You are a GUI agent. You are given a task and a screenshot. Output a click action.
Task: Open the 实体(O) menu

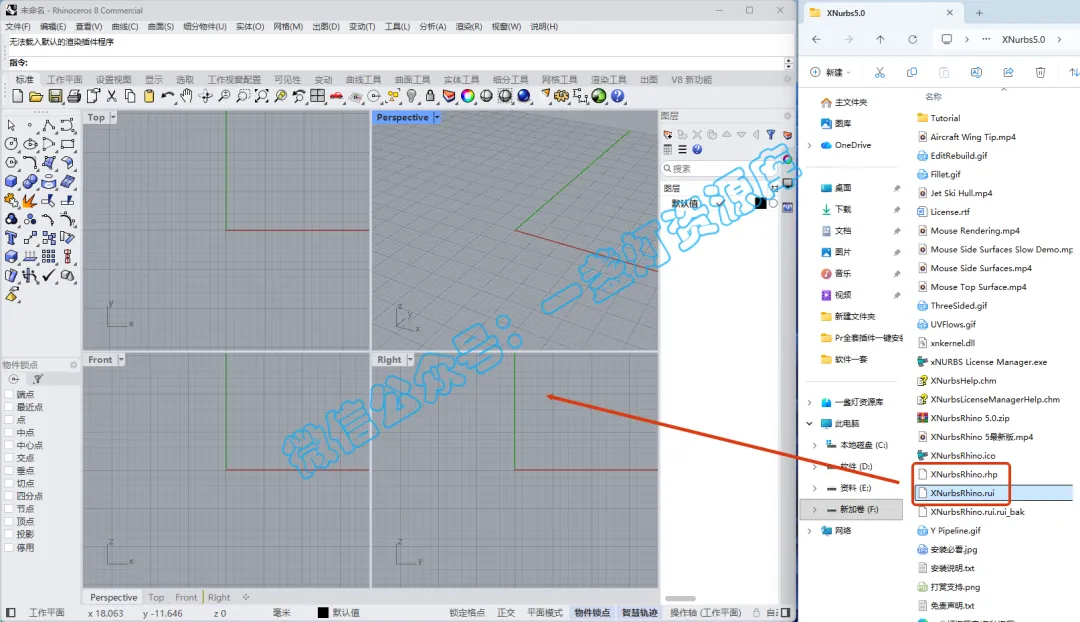[250, 27]
